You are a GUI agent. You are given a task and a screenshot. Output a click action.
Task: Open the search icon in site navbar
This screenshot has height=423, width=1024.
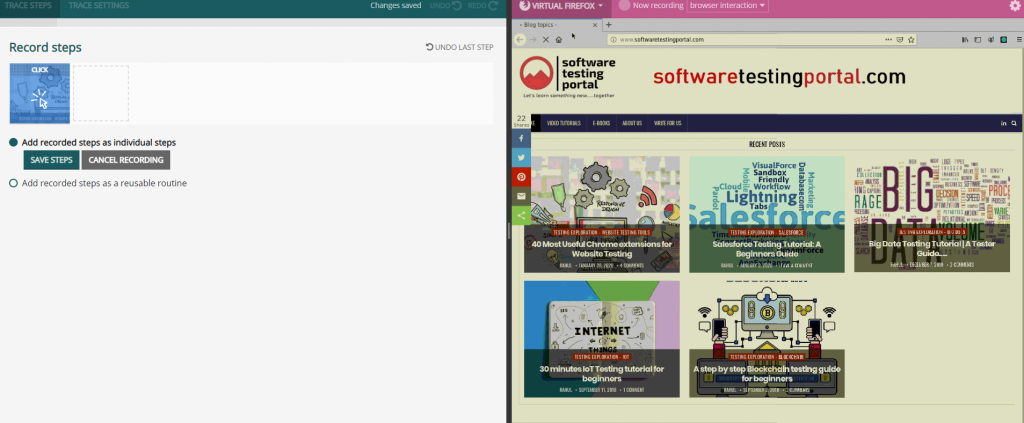pyautogui.click(x=1014, y=123)
